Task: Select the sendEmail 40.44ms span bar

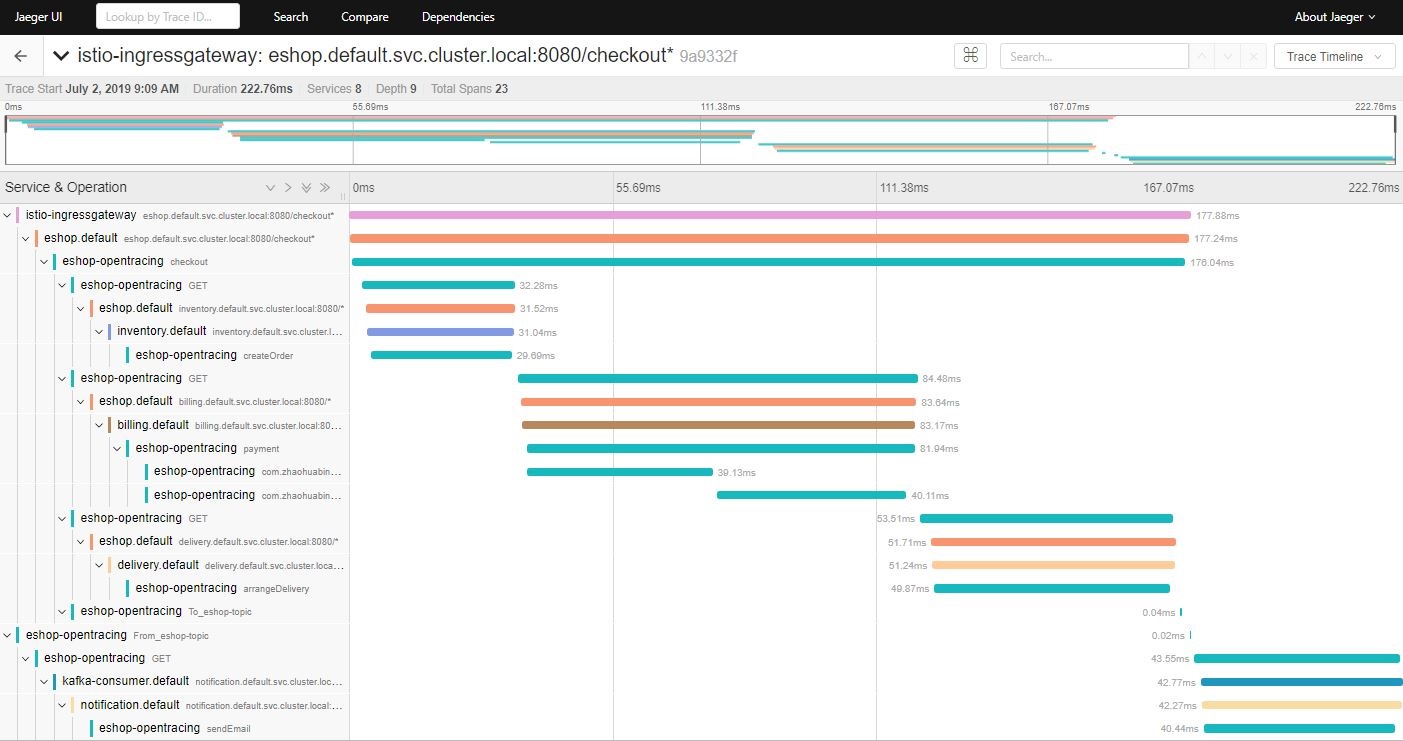Action: pos(1299,728)
